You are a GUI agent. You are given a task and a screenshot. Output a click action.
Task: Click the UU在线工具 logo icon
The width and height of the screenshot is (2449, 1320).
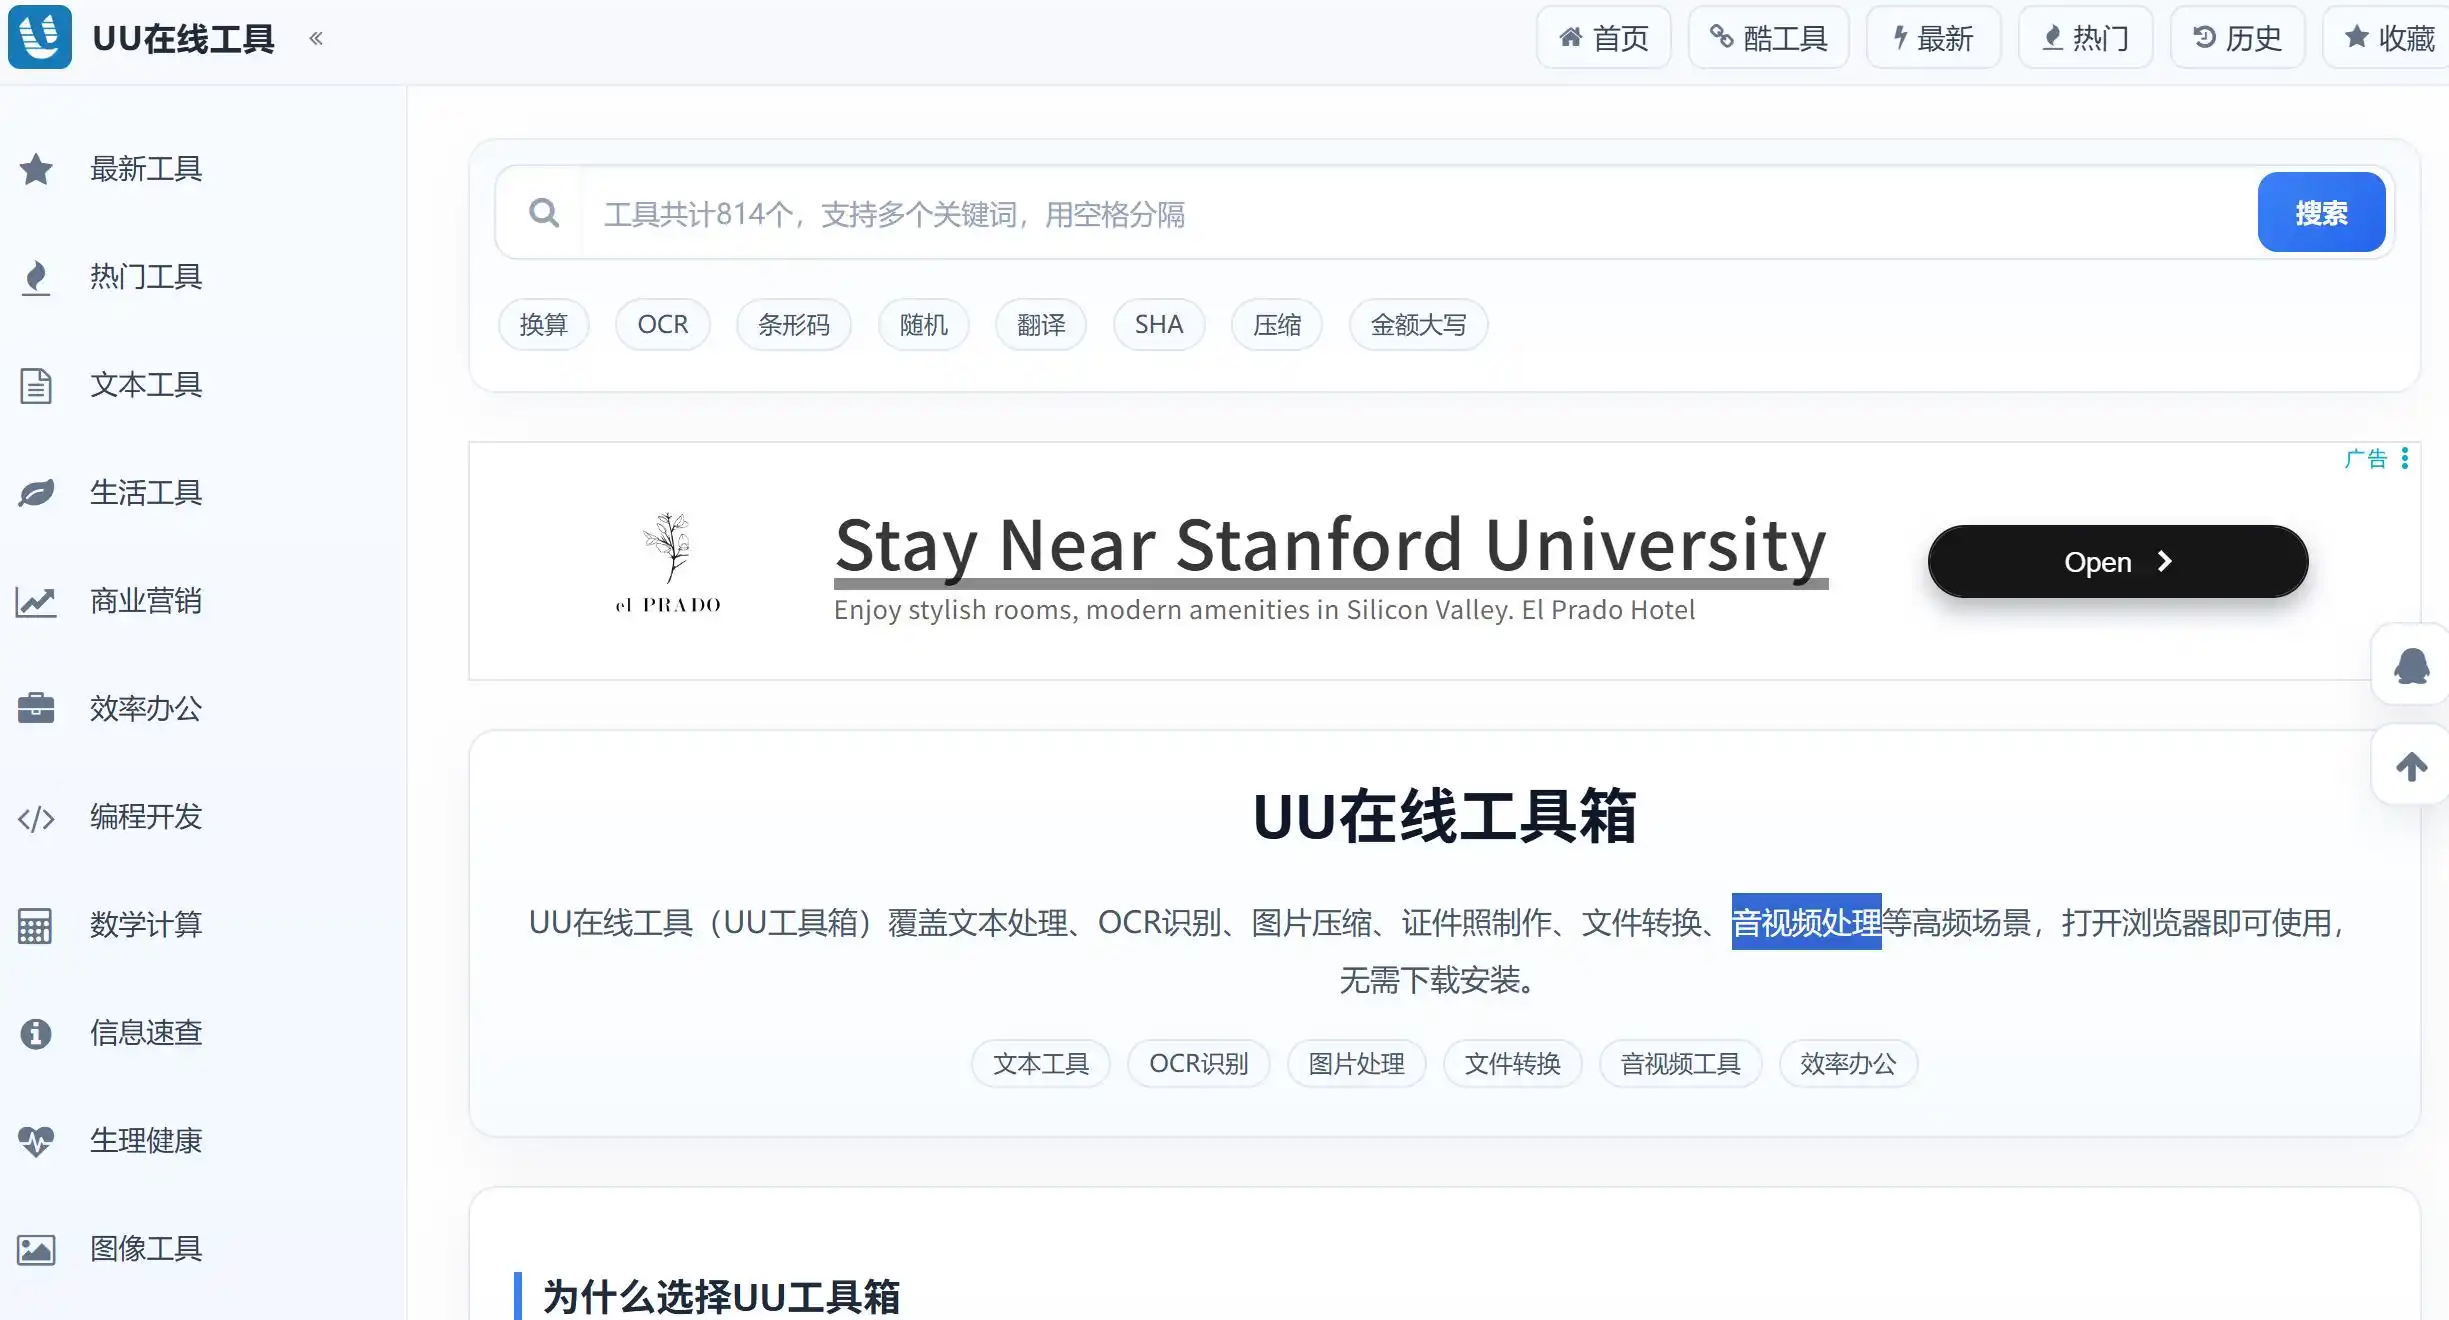[40, 37]
